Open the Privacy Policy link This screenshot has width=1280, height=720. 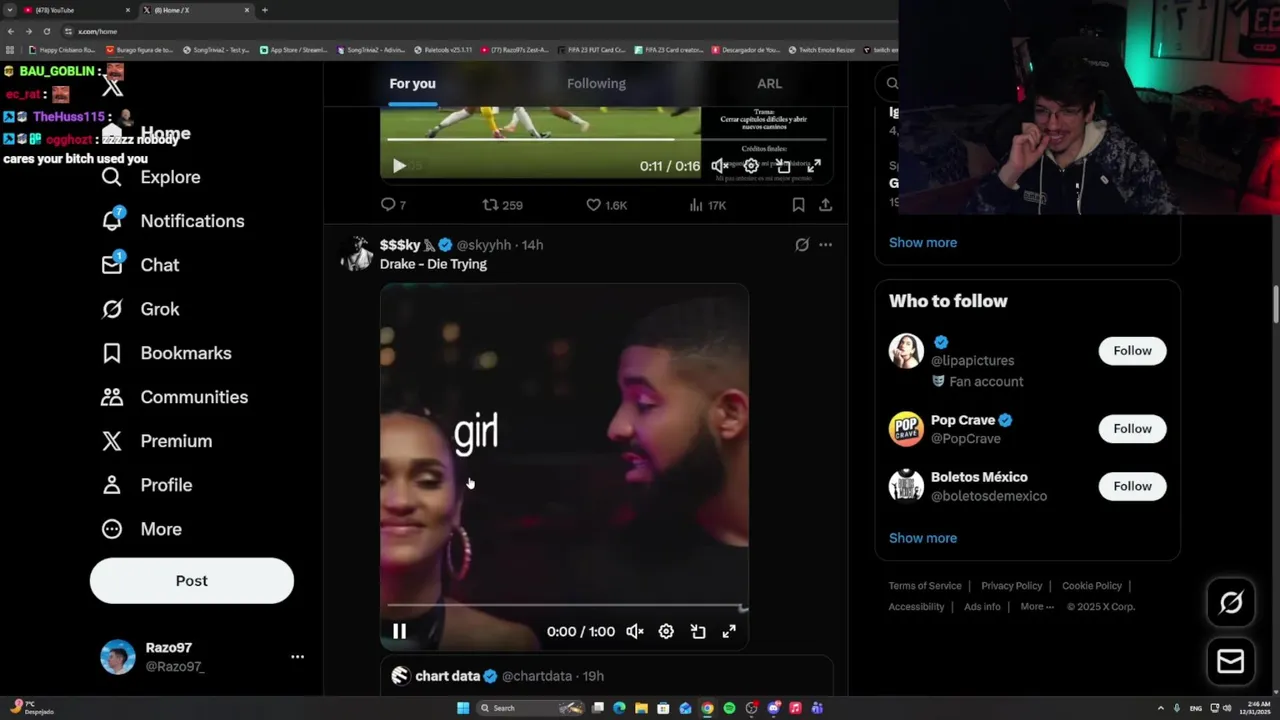tap(1011, 586)
